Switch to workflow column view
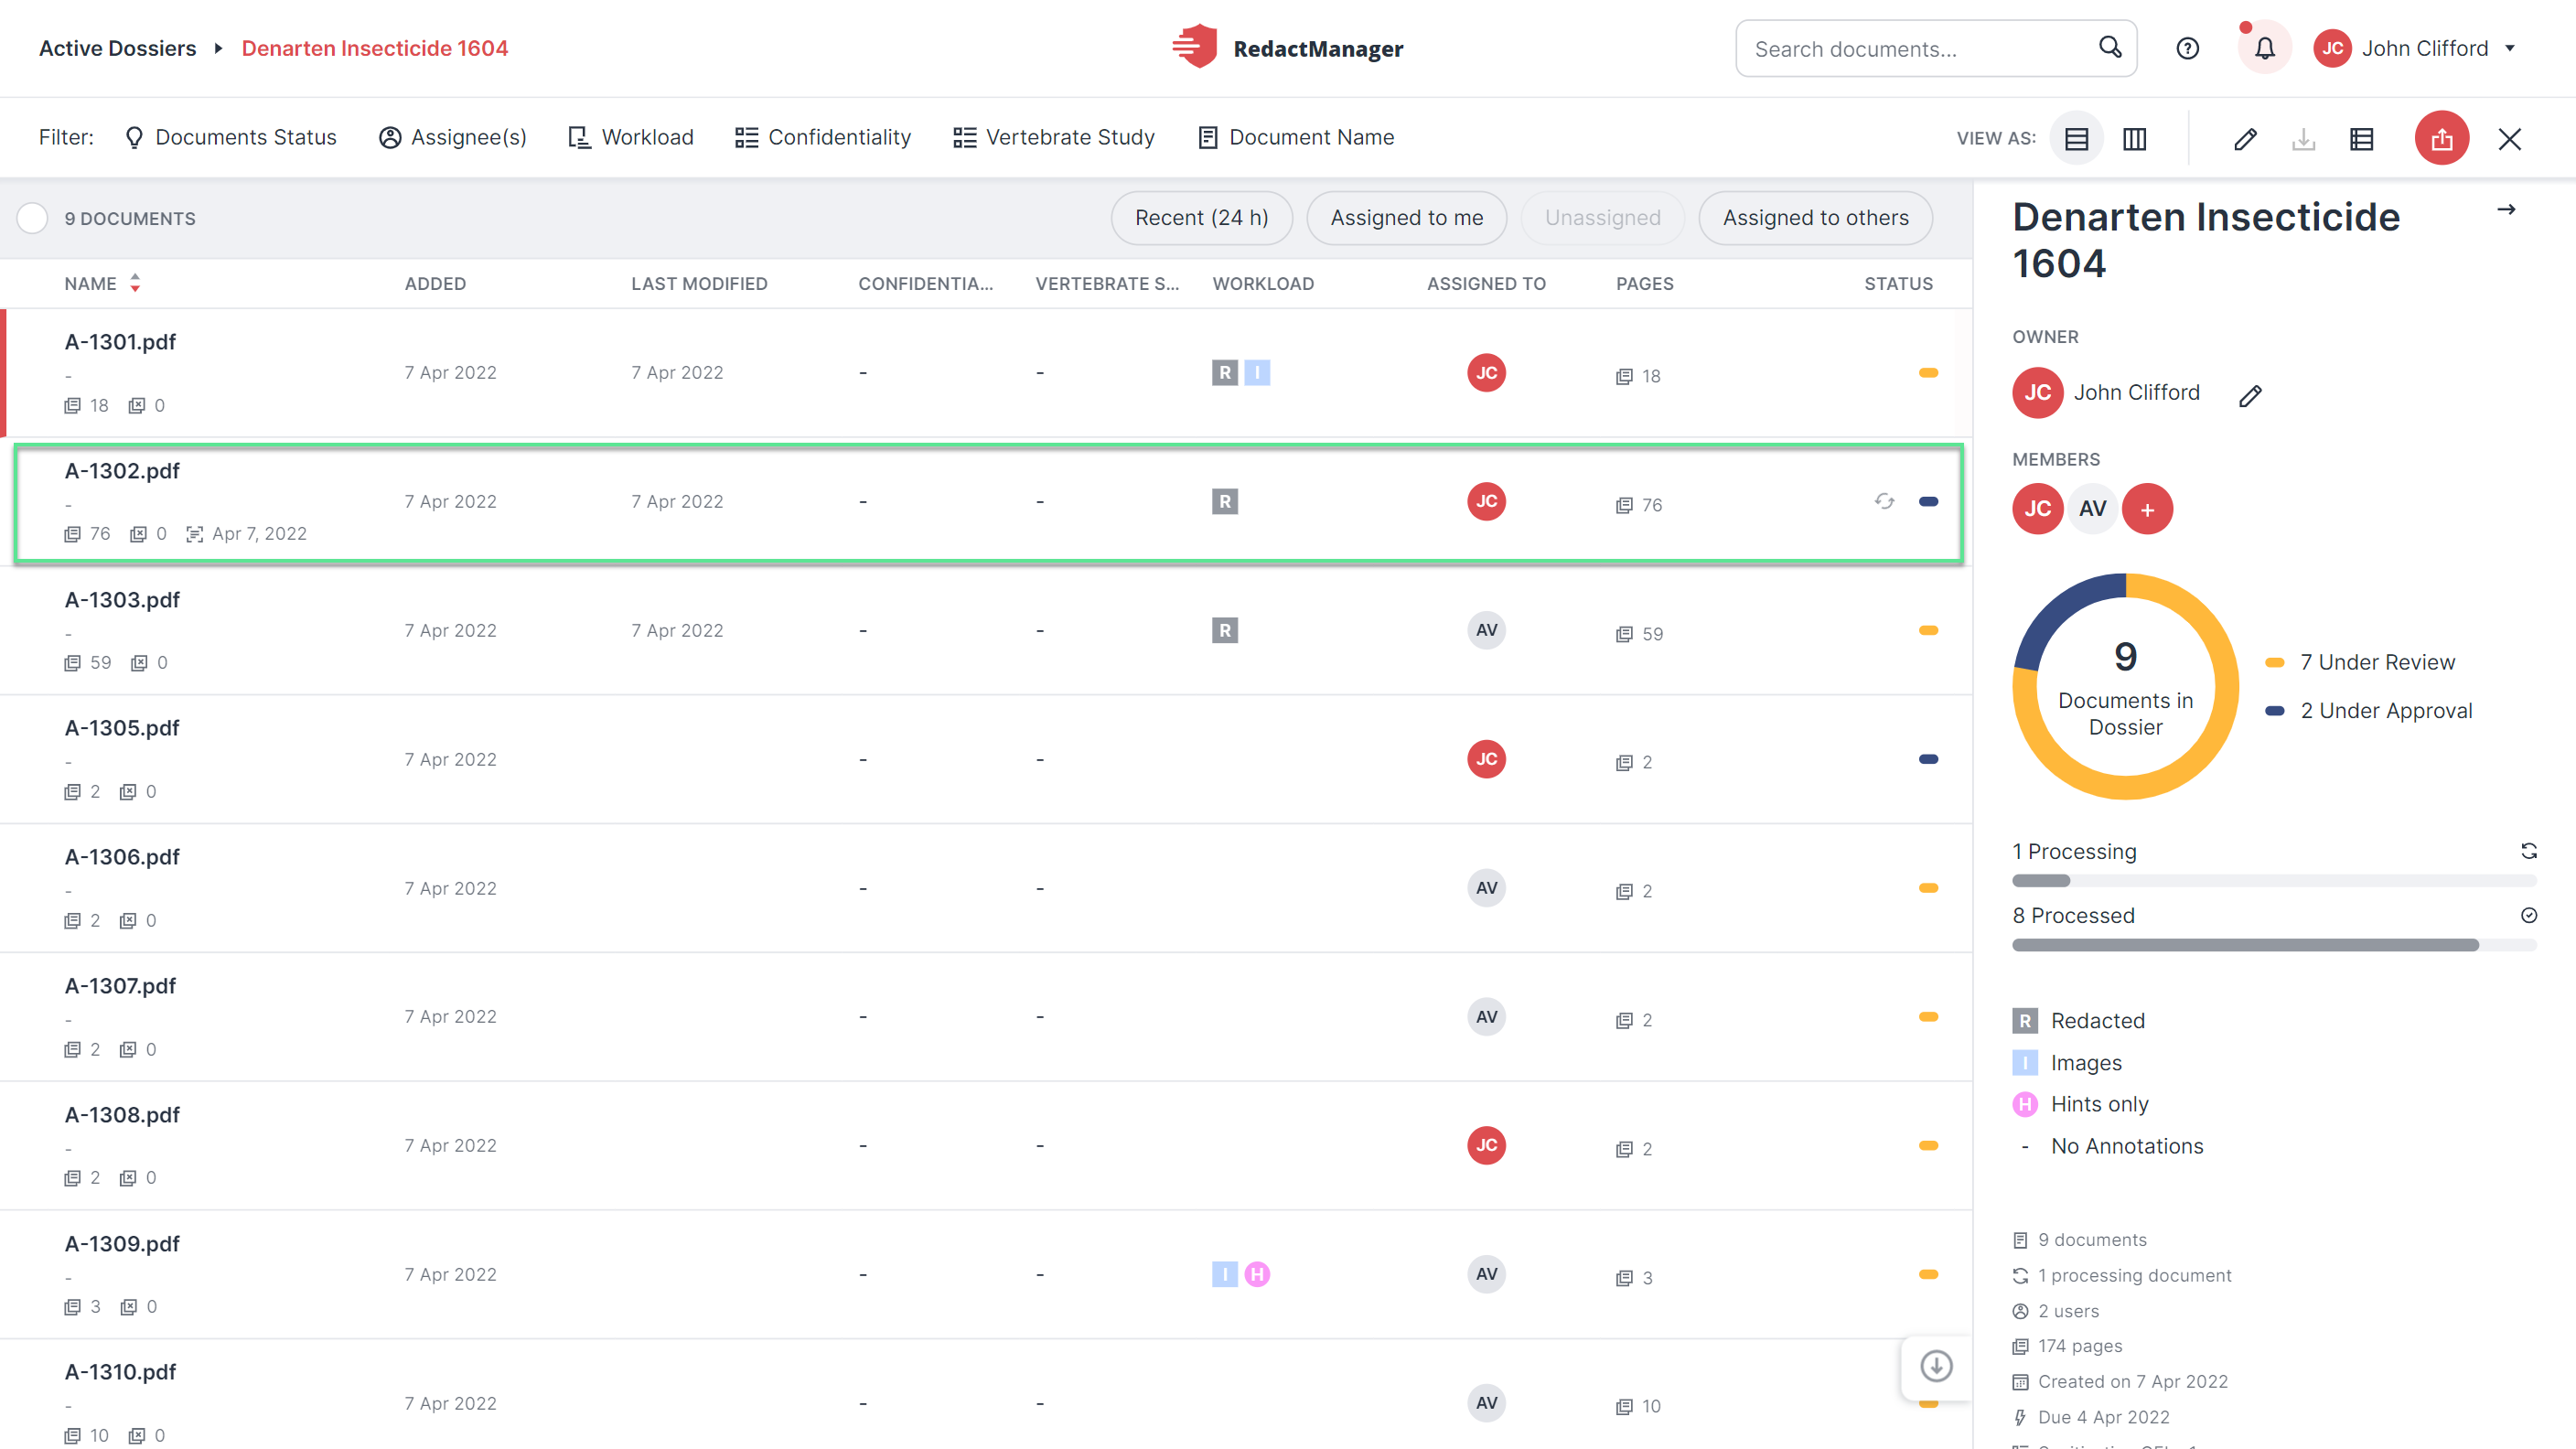Image resolution: width=2576 pixels, height=1449 pixels. (2134, 138)
